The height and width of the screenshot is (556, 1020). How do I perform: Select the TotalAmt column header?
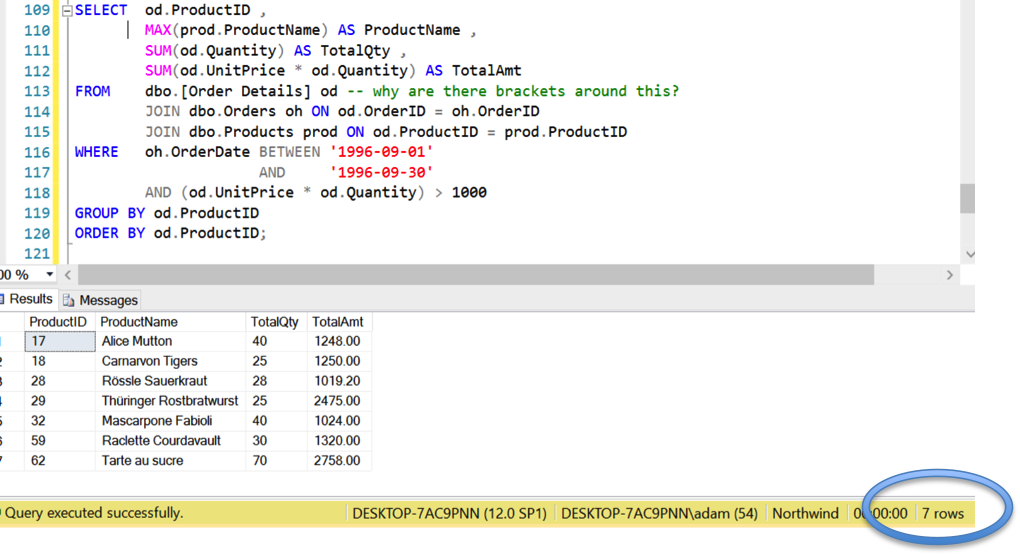coord(338,322)
